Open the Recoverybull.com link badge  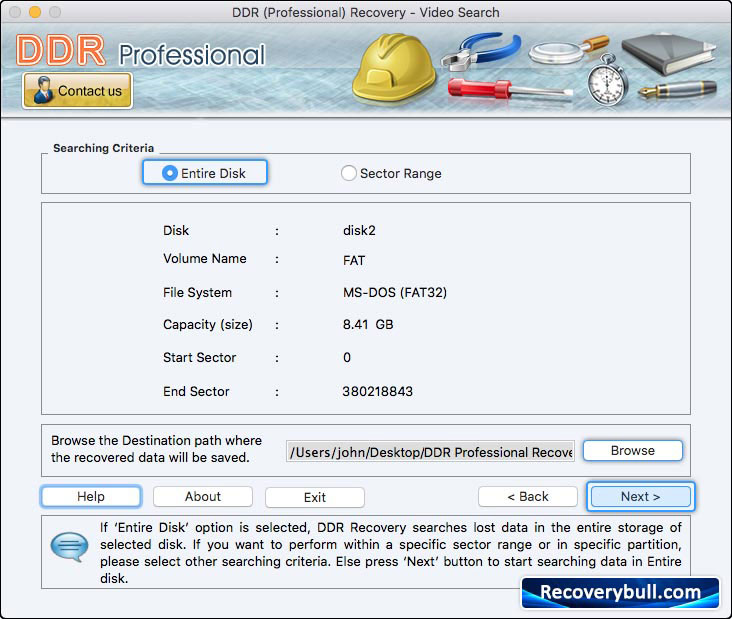pyautogui.click(x=620, y=592)
